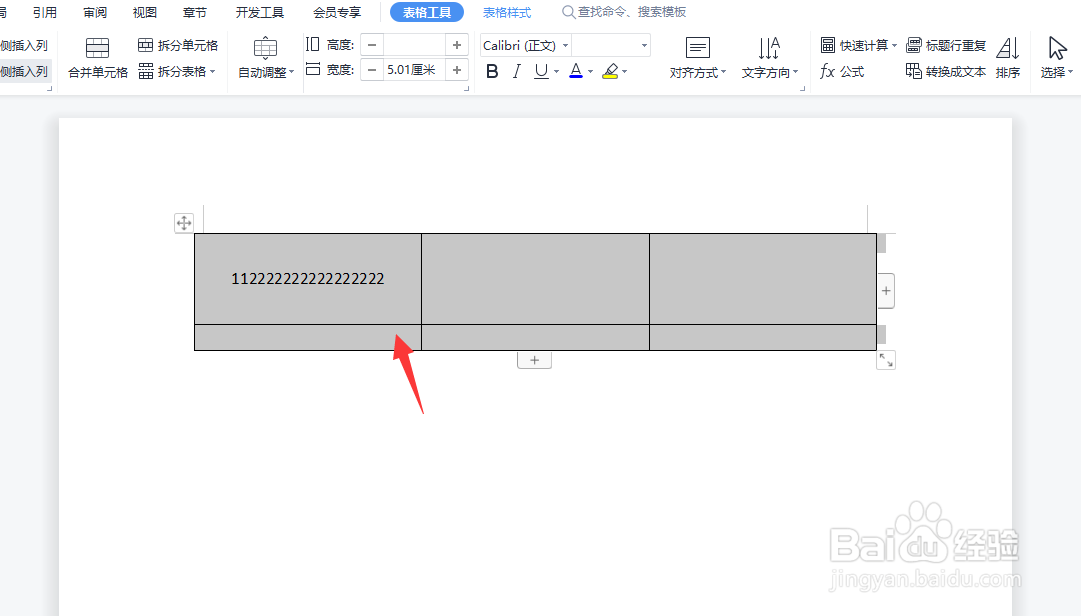
Task: Open the font color swatch picker
Action: pyautogui.click(x=578, y=71)
